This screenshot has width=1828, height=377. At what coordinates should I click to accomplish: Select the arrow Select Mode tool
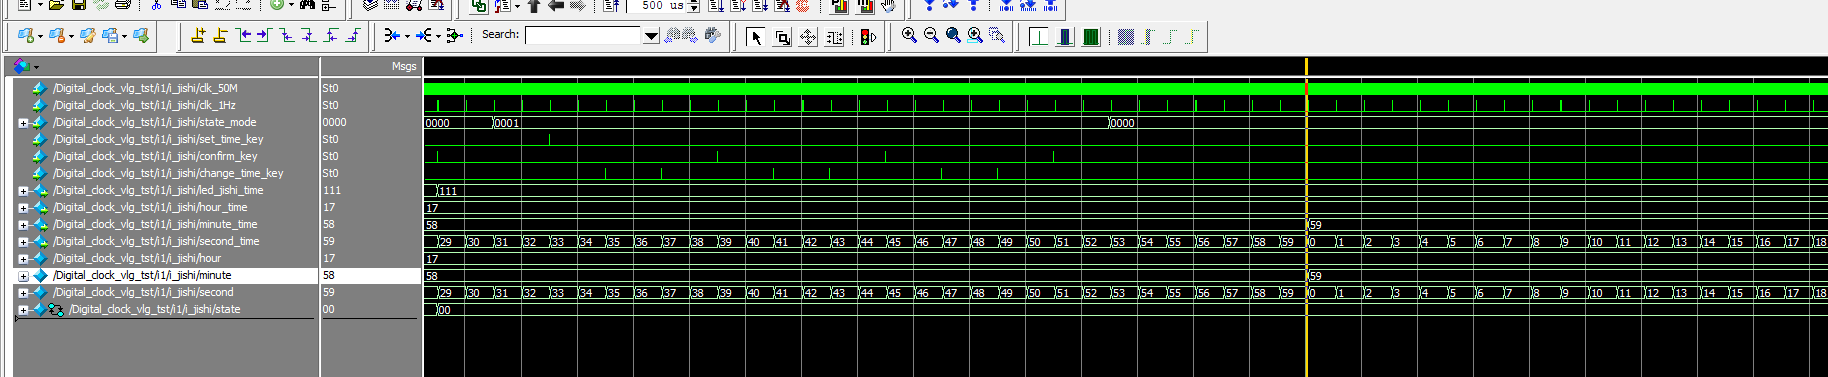tap(756, 37)
